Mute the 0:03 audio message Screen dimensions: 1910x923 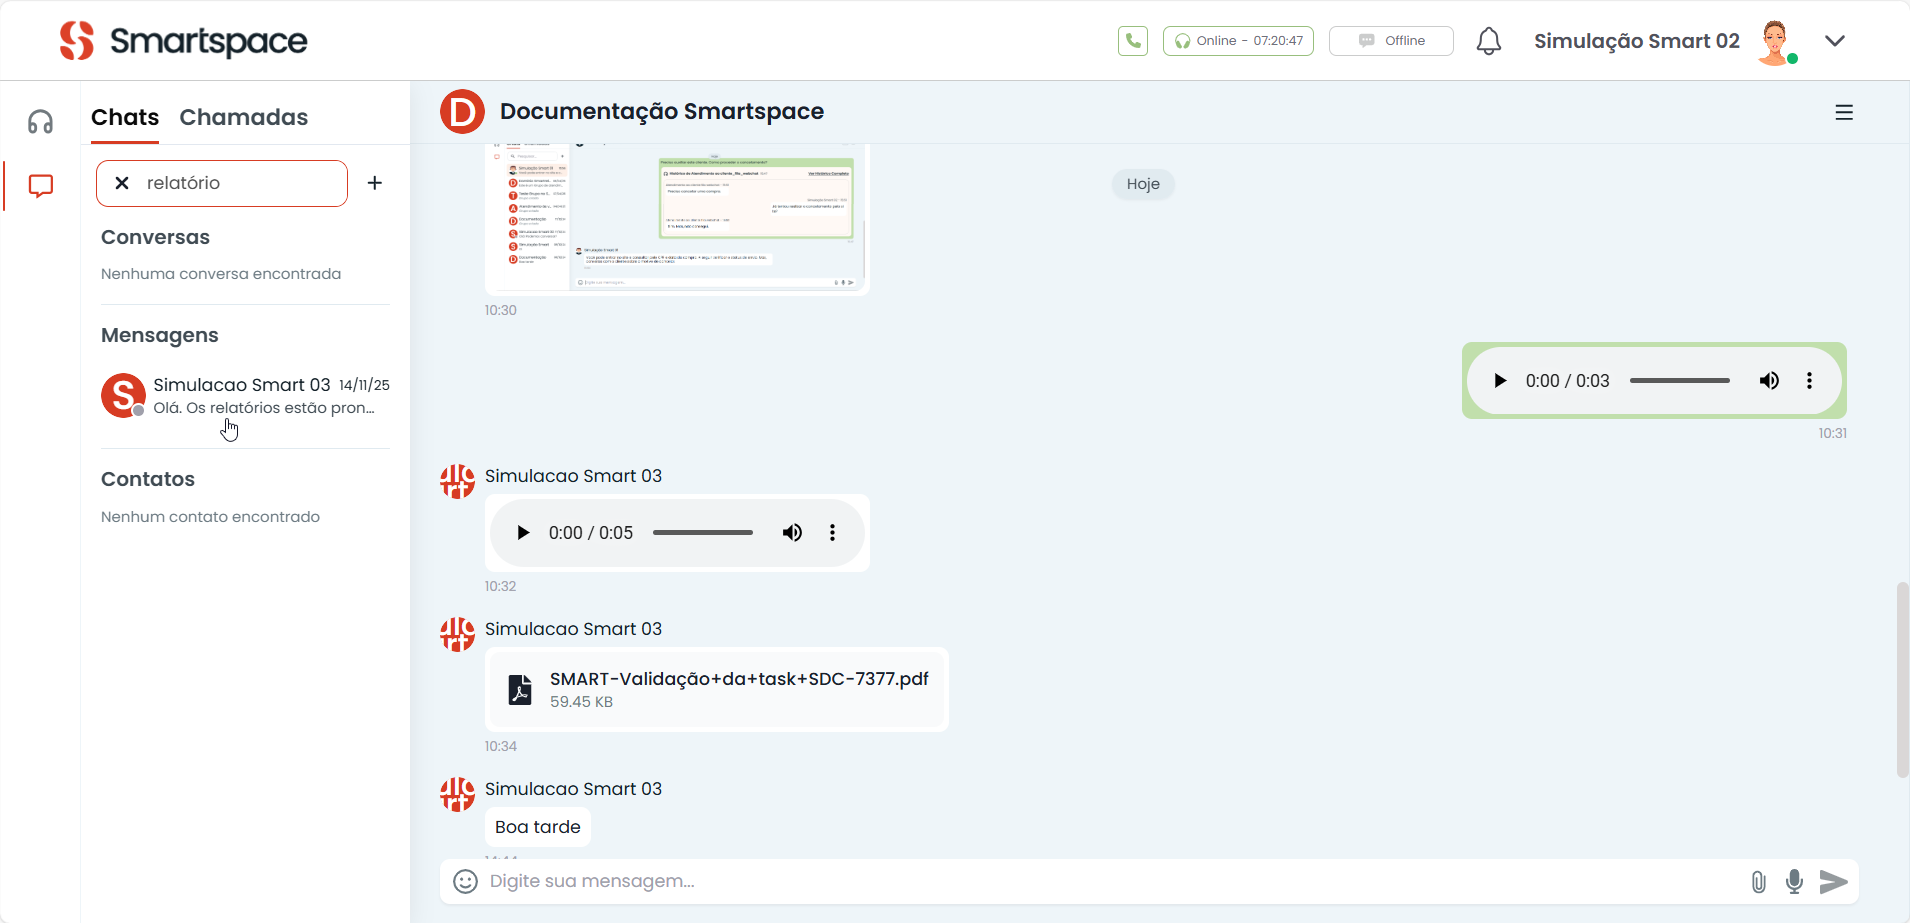tap(1769, 381)
